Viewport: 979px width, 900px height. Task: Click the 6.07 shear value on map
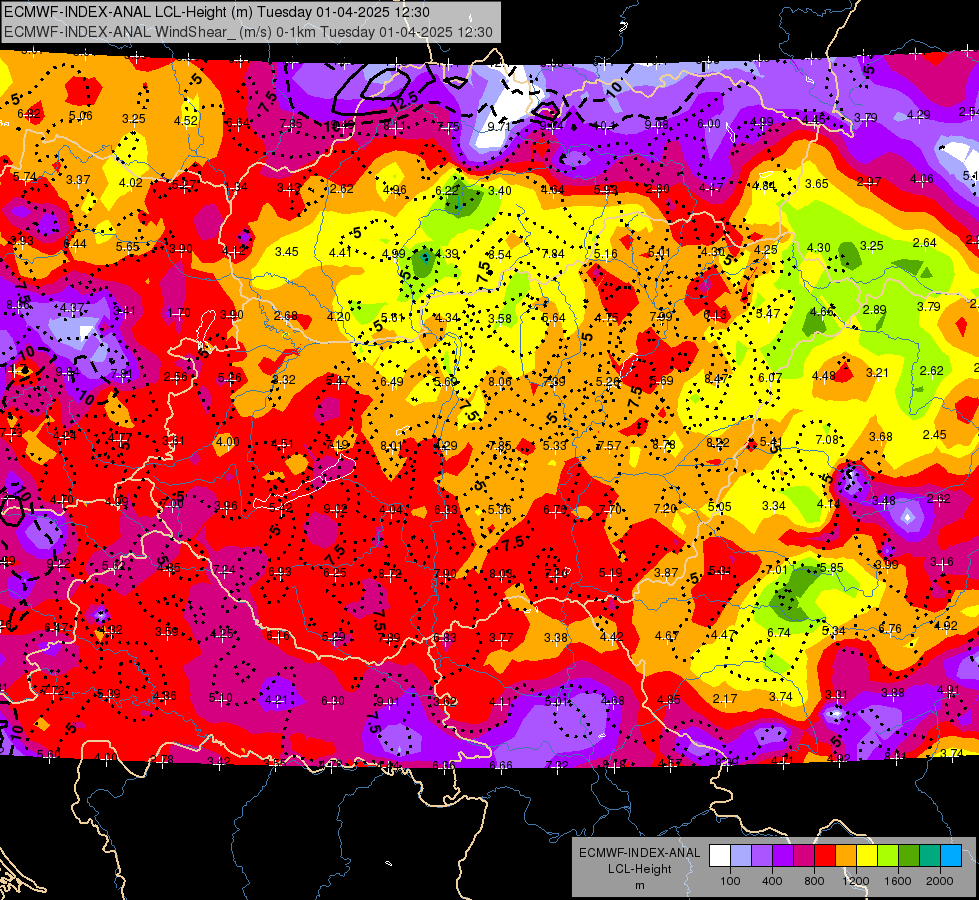(x=770, y=377)
